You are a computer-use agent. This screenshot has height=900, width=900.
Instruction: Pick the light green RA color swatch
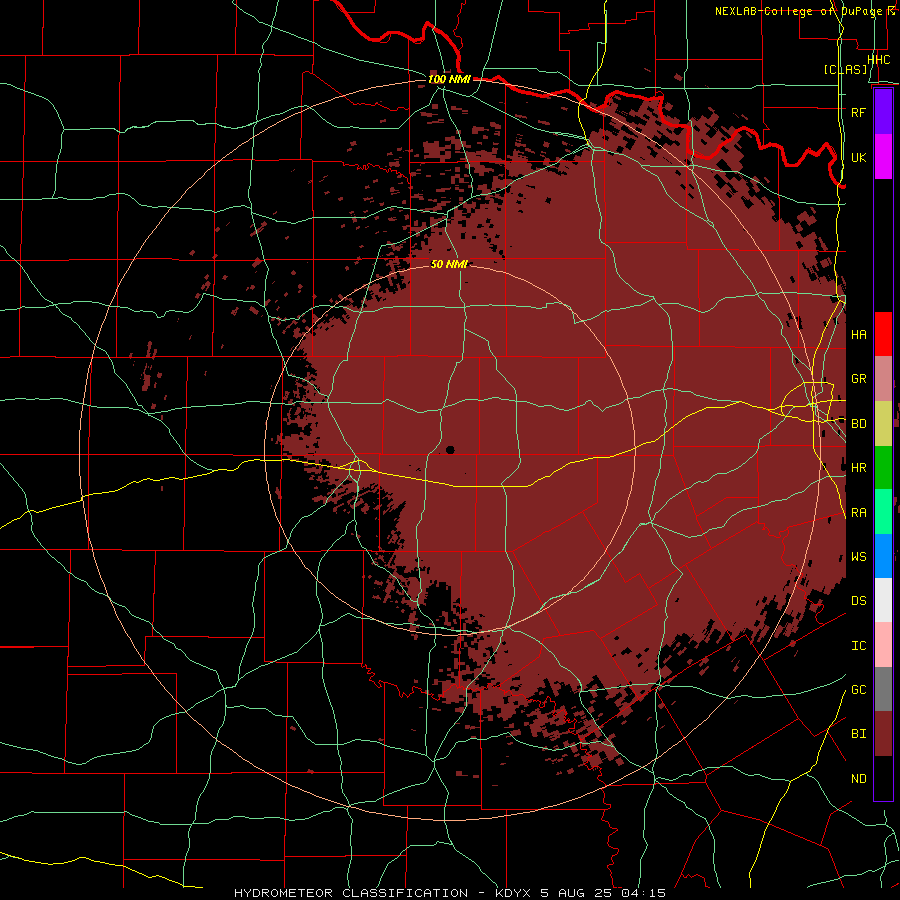[883, 512]
